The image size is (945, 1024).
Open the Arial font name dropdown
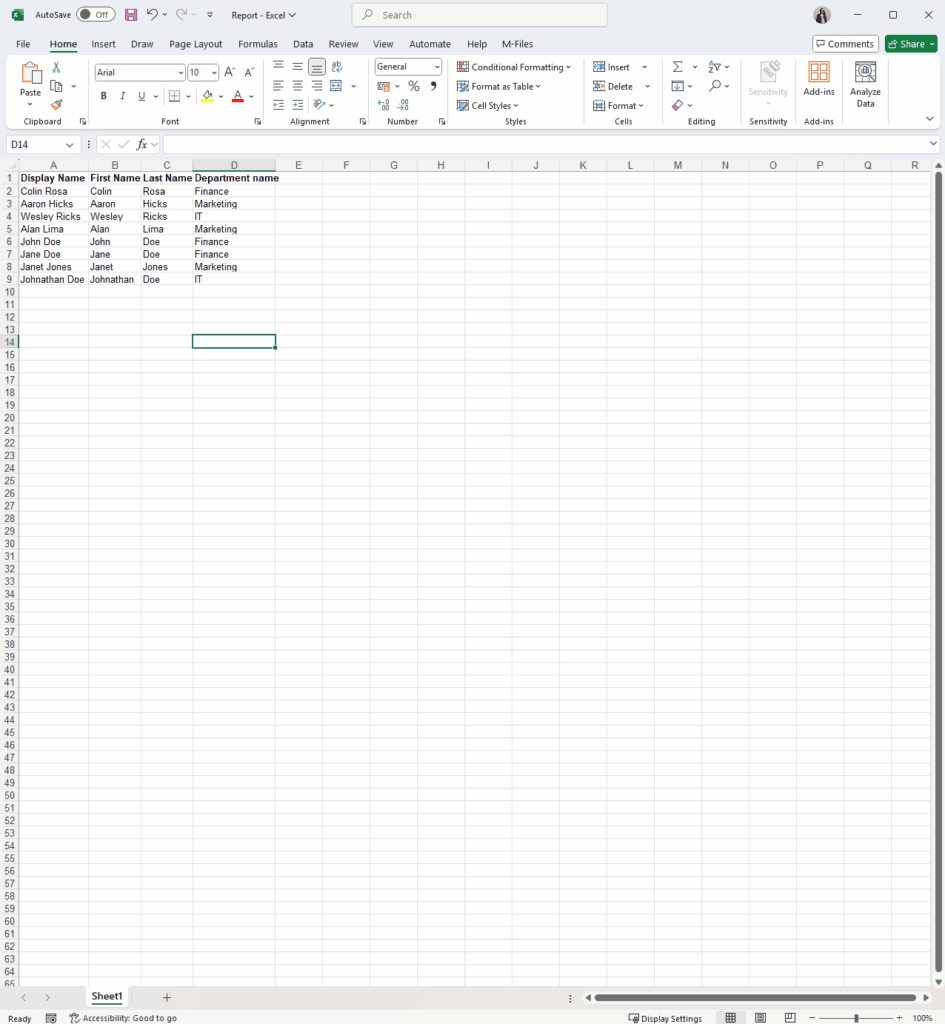(x=180, y=73)
